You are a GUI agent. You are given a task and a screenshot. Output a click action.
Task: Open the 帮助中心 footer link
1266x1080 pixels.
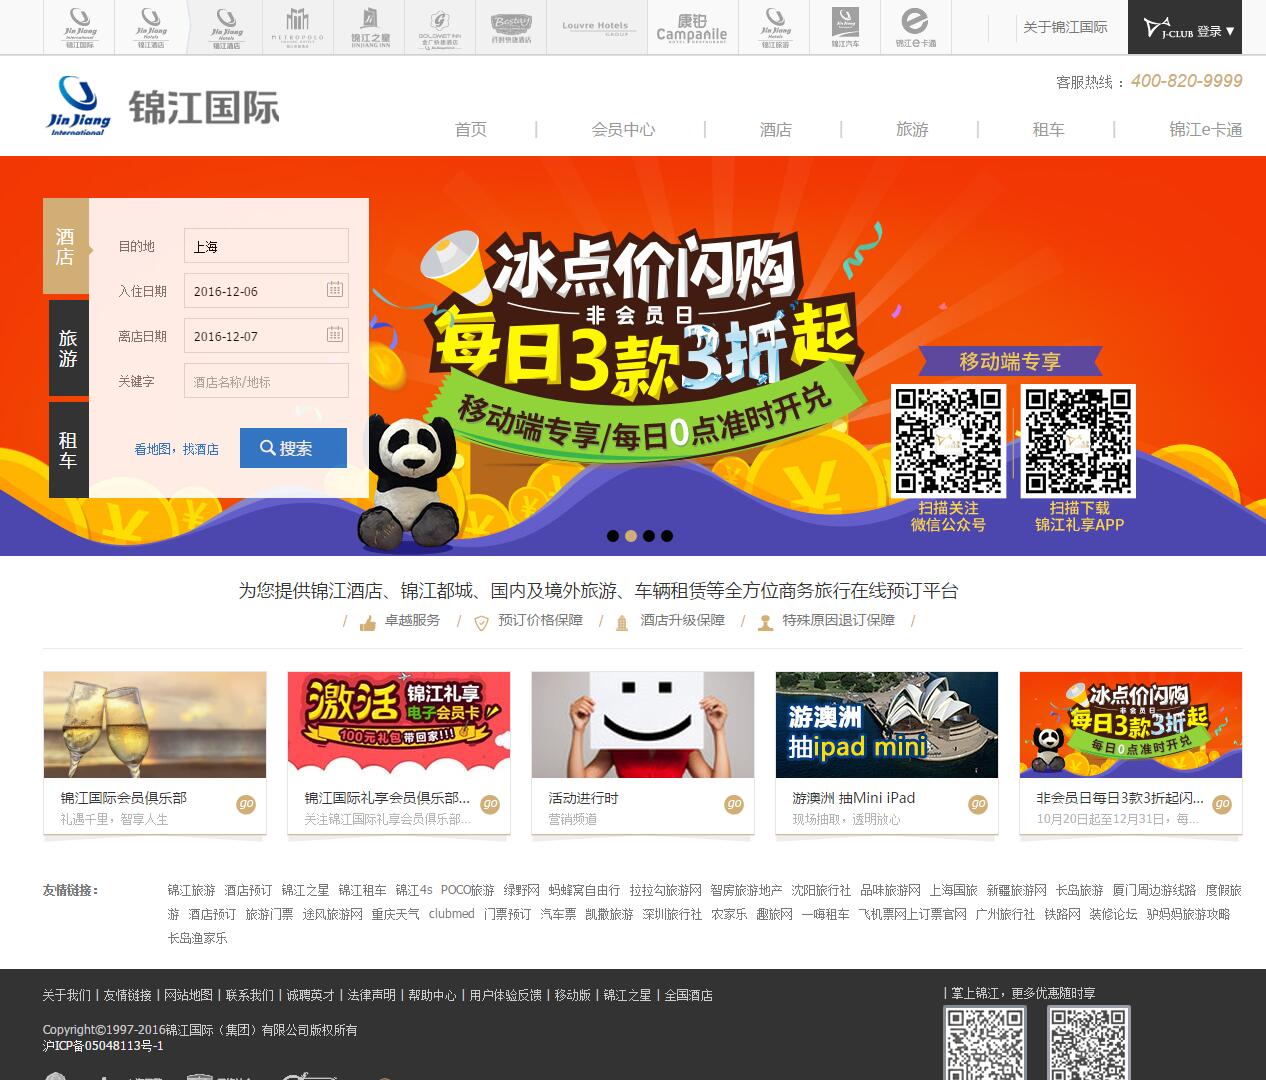[432, 995]
